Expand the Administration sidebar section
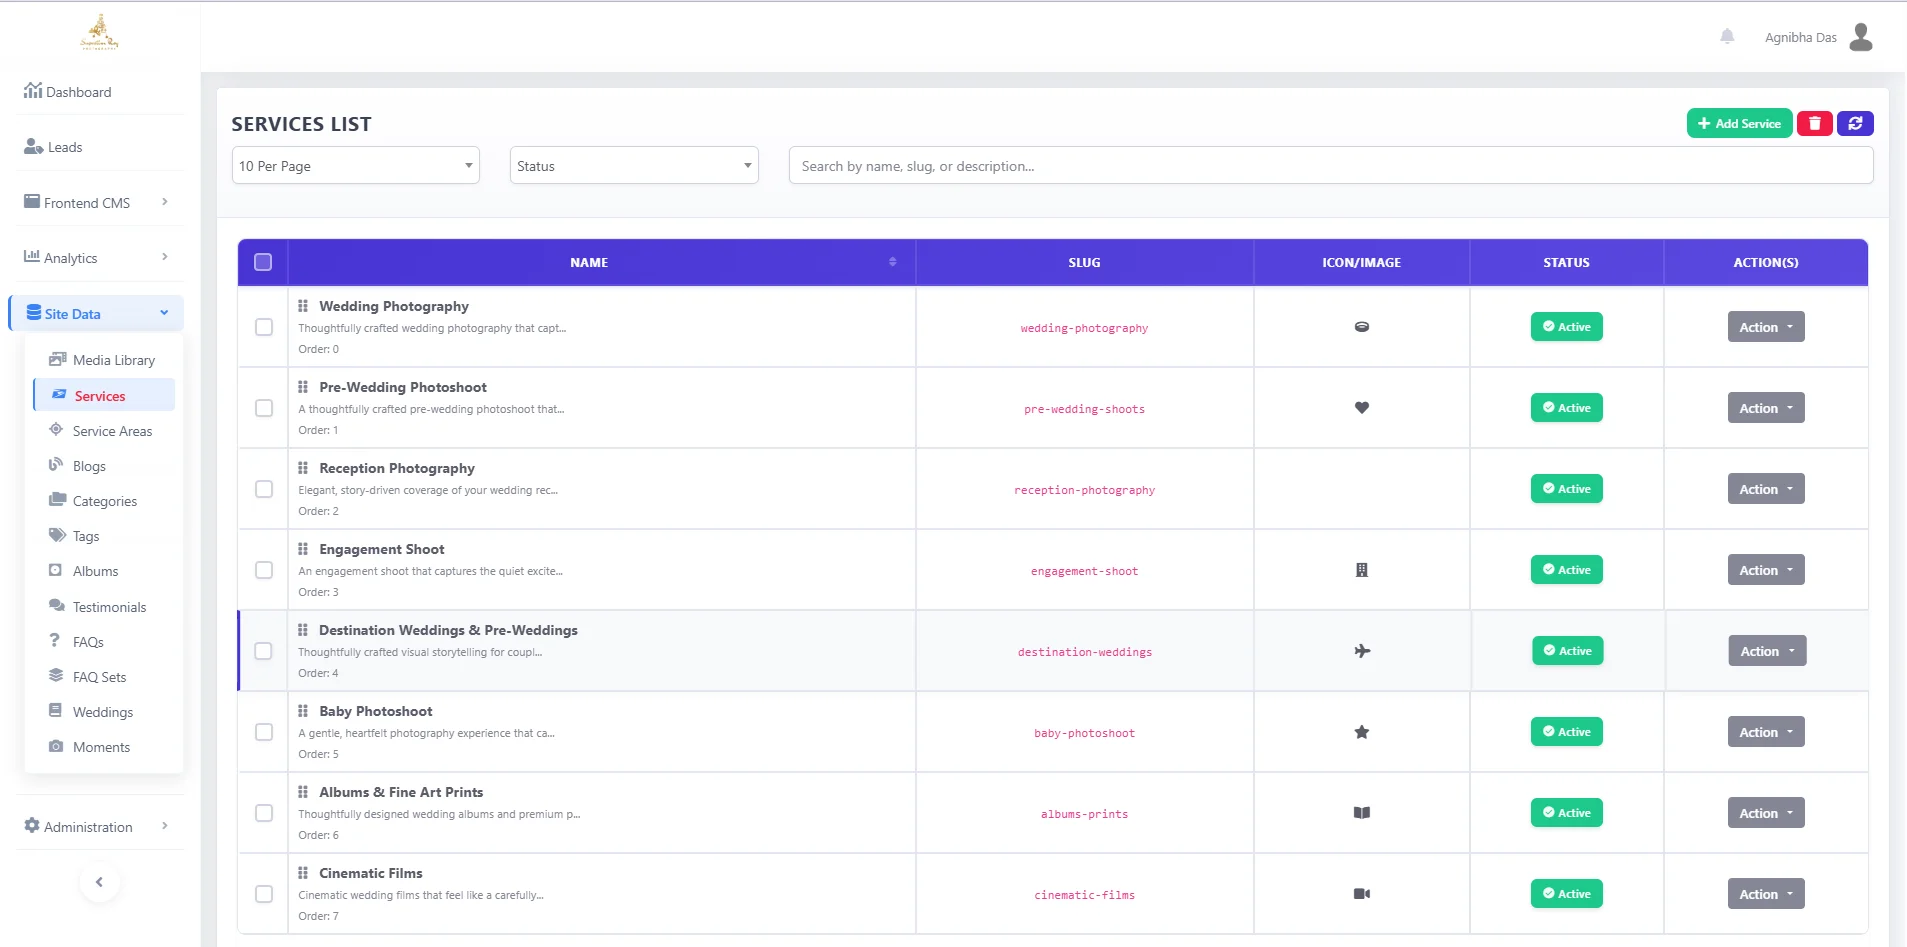 96,827
